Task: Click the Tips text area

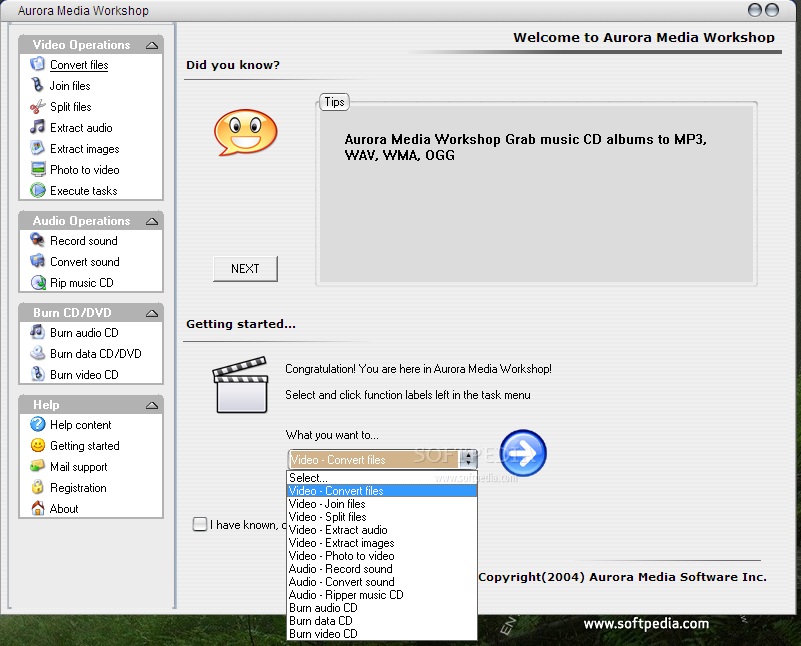Action: coord(536,193)
